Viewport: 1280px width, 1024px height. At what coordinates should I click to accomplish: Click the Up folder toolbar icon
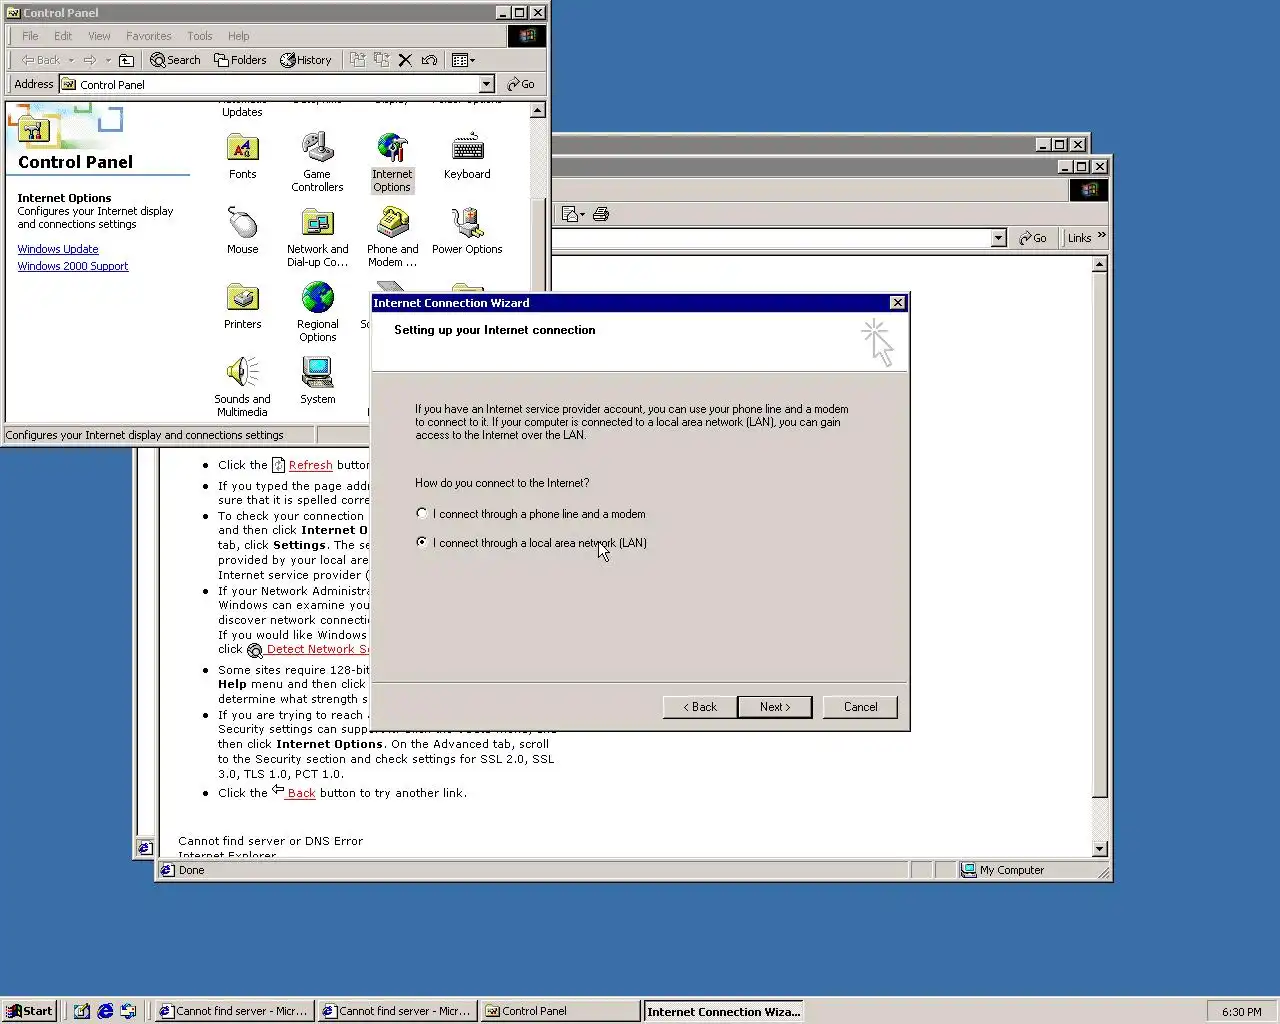[126, 60]
